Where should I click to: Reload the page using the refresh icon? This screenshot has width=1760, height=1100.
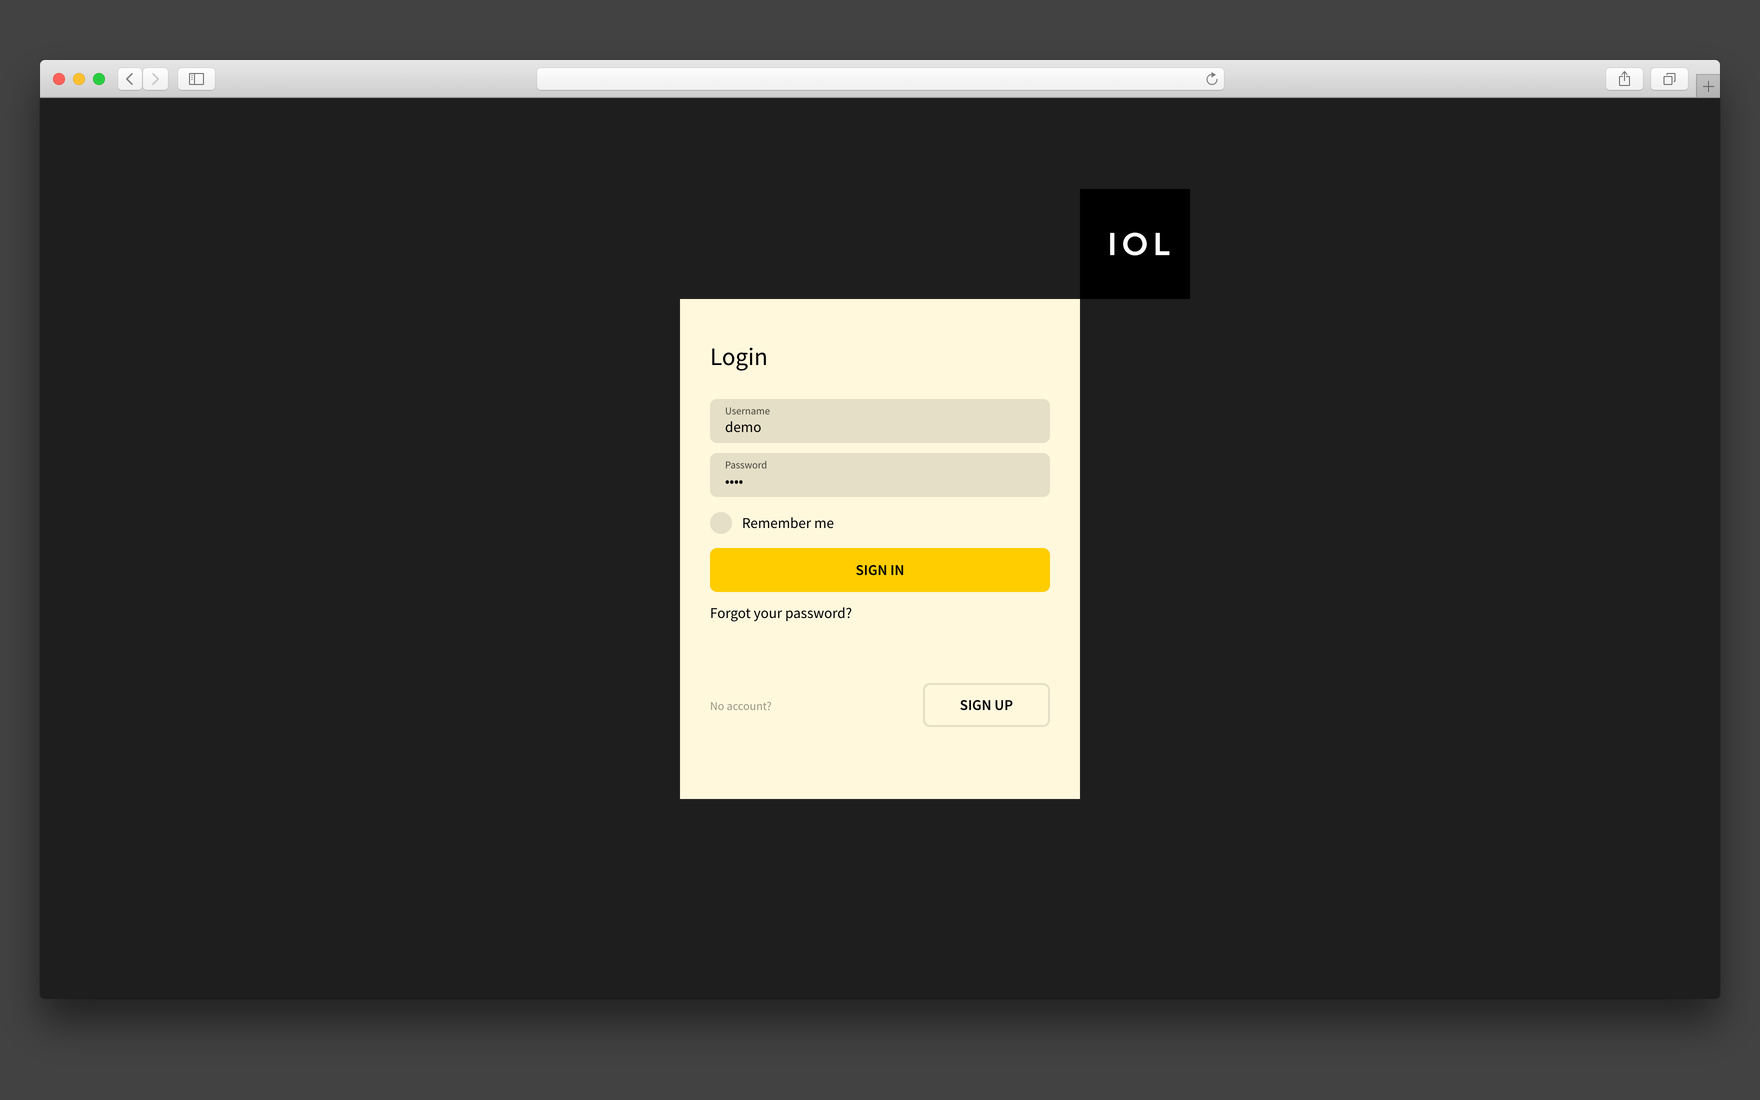1211,79
